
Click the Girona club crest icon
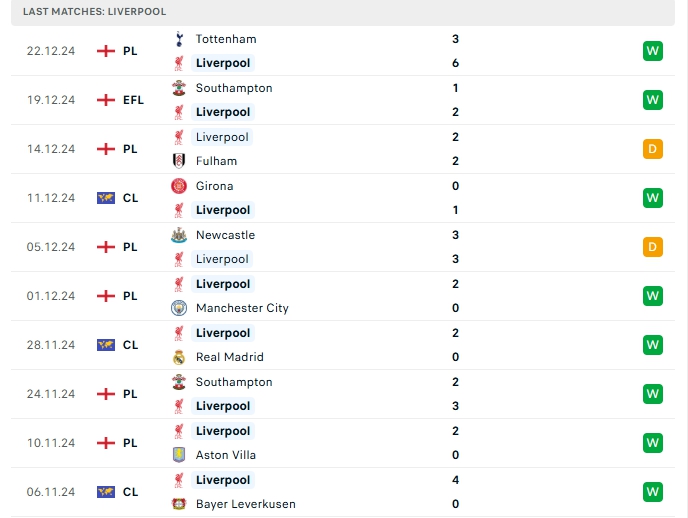(179, 186)
